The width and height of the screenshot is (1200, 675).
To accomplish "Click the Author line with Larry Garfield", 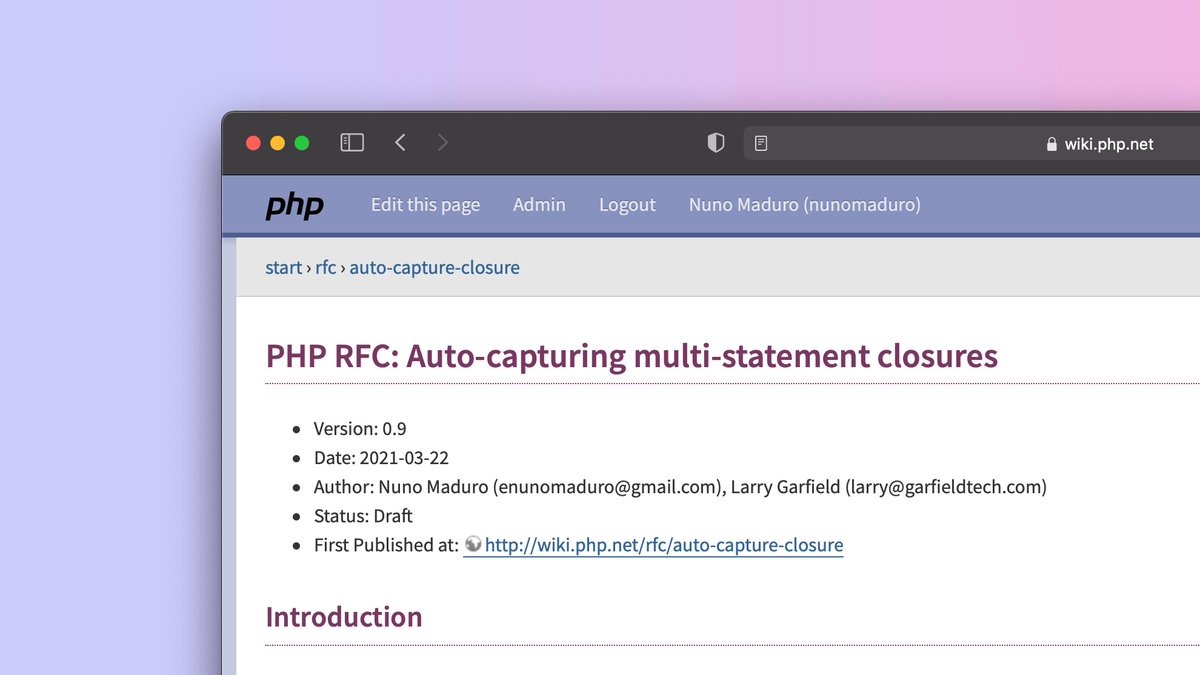I will pos(680,487).
